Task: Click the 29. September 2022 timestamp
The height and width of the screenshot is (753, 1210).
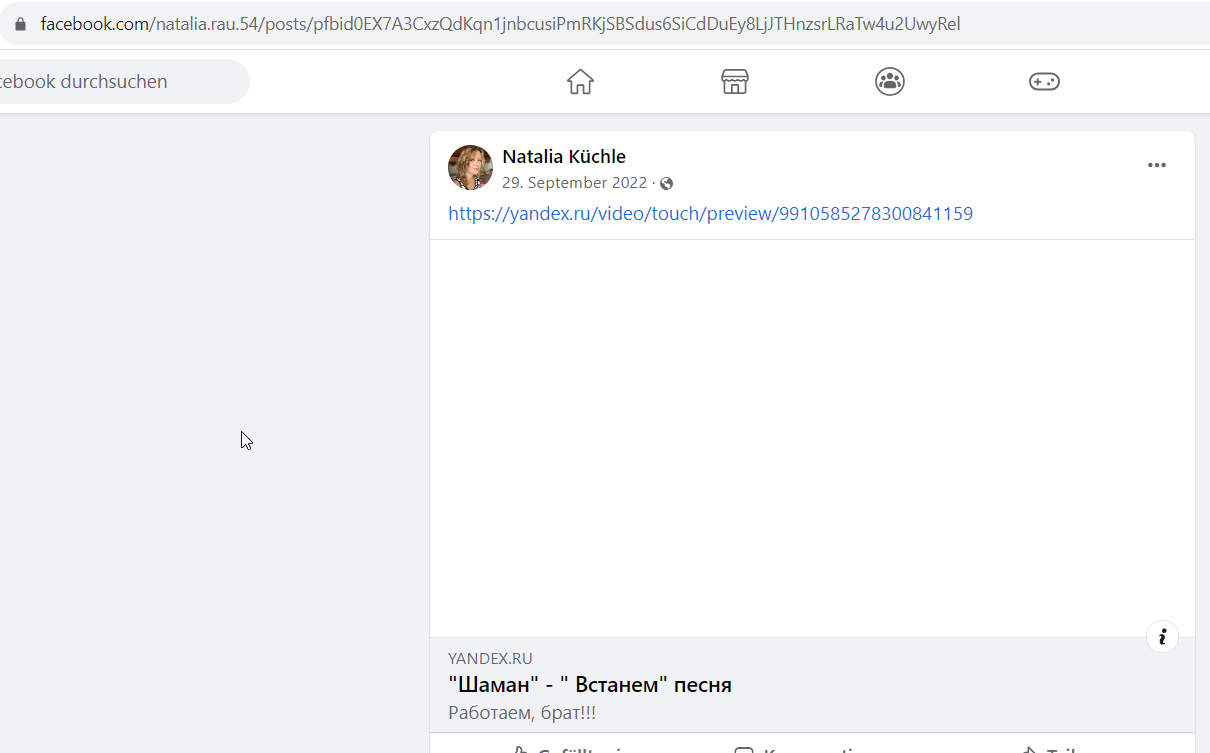Action: 574,183
